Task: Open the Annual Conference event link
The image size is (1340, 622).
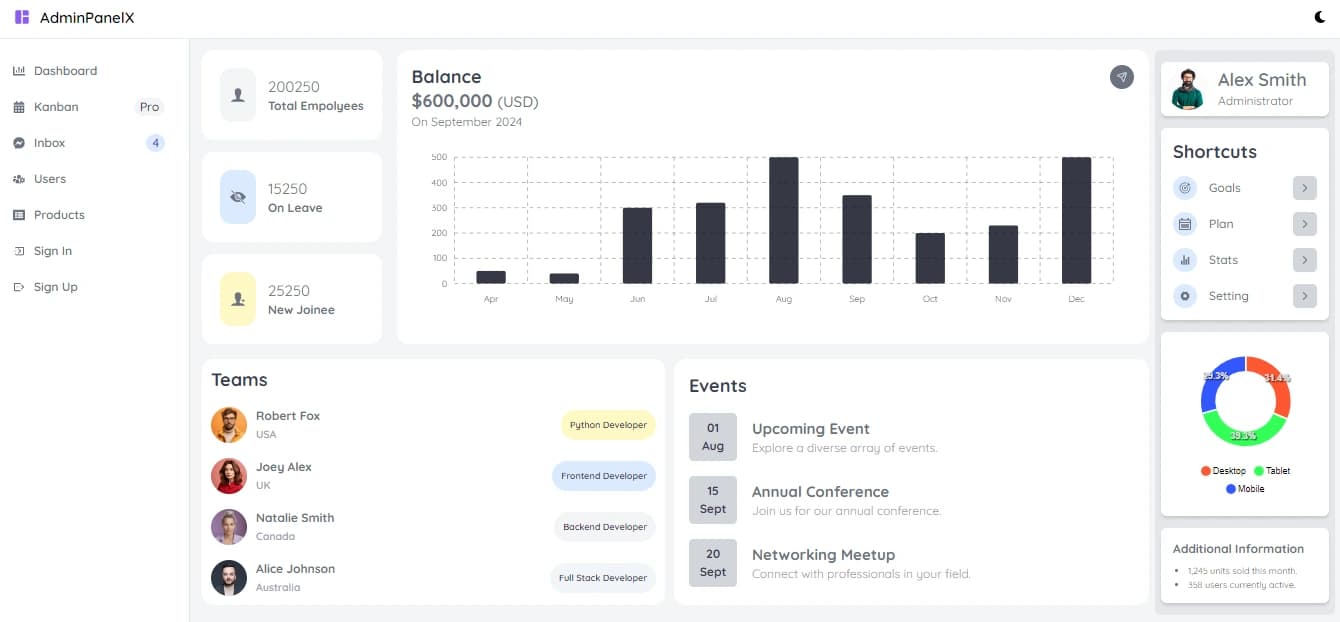Action: (x=820, y=492)
